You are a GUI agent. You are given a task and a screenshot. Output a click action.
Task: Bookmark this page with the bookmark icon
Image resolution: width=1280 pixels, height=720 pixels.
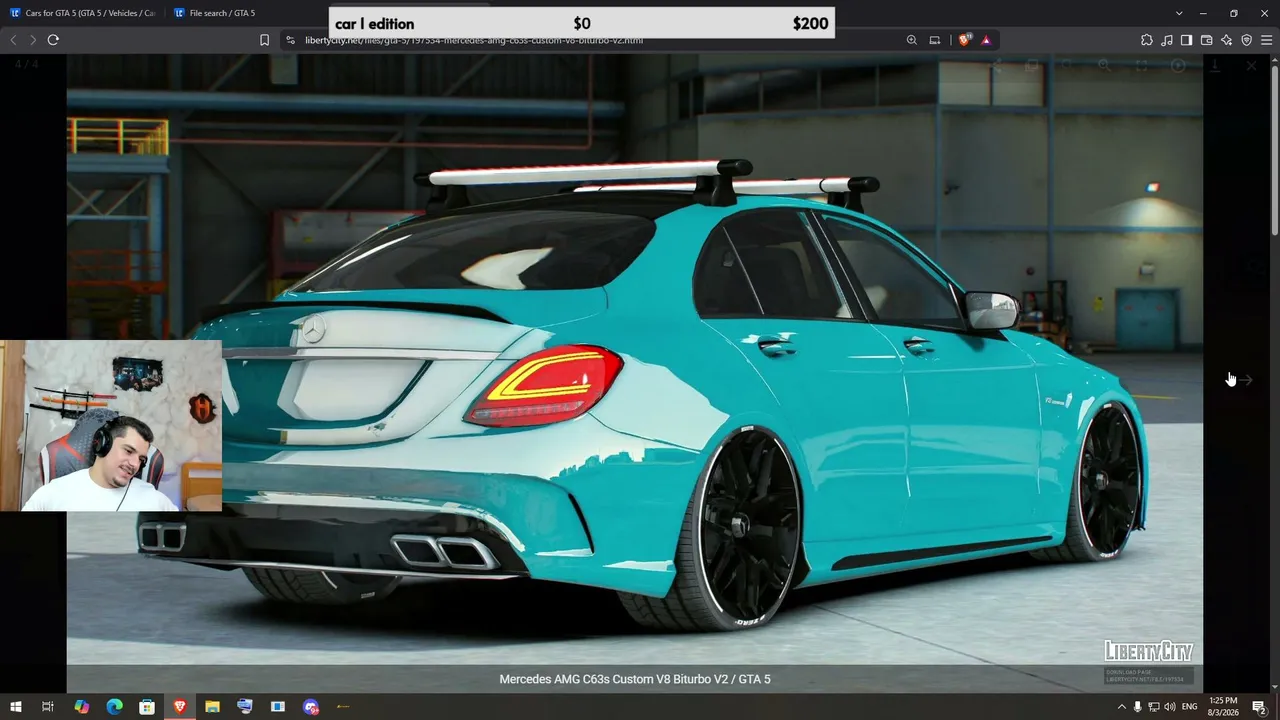pos(264,40)
